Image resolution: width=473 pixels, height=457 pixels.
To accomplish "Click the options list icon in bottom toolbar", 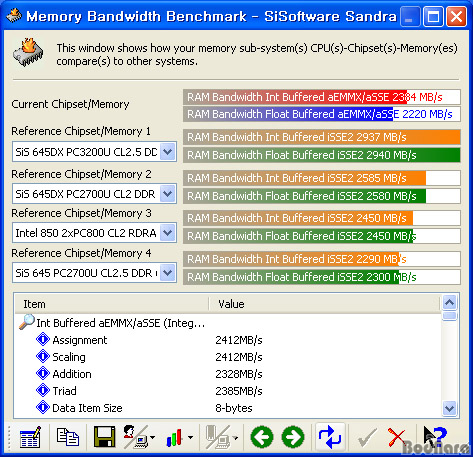I will pos(30,437).
